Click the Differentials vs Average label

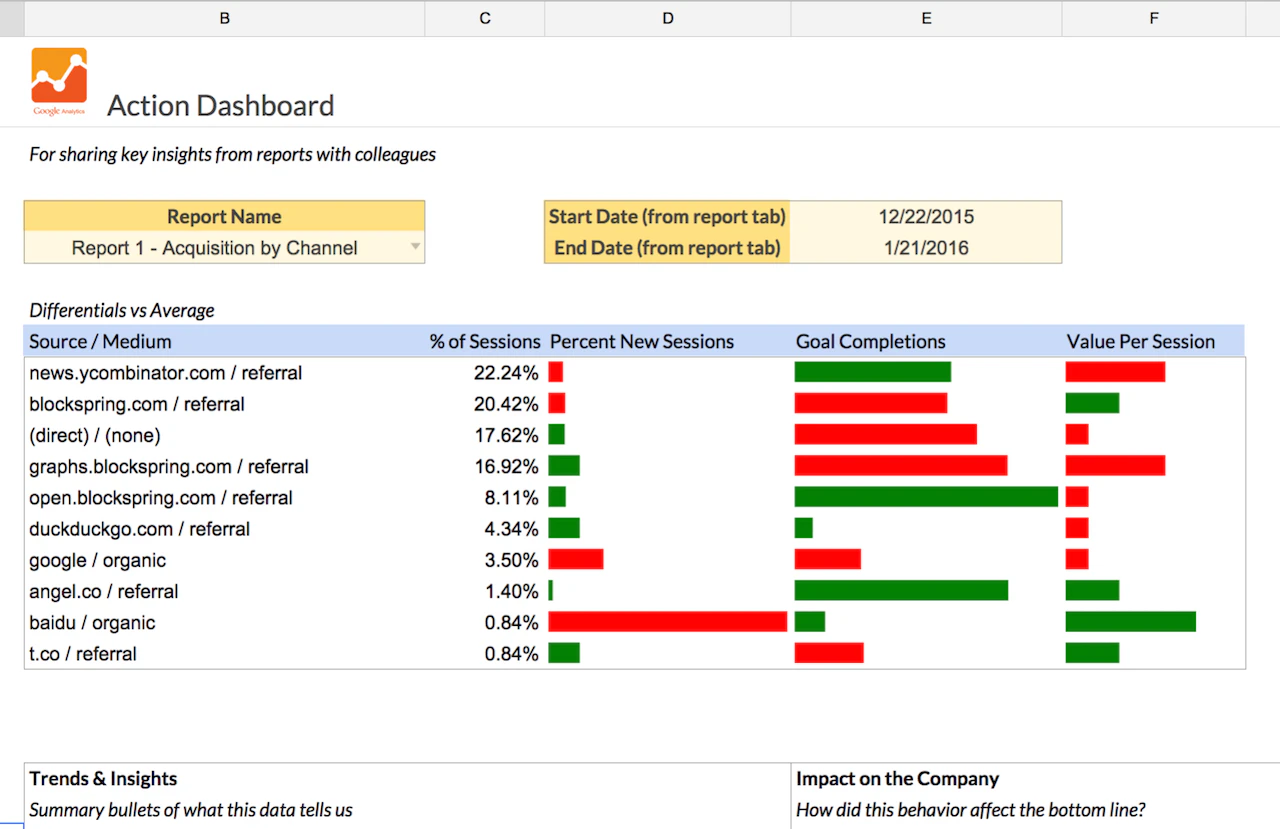pos(122,310)
